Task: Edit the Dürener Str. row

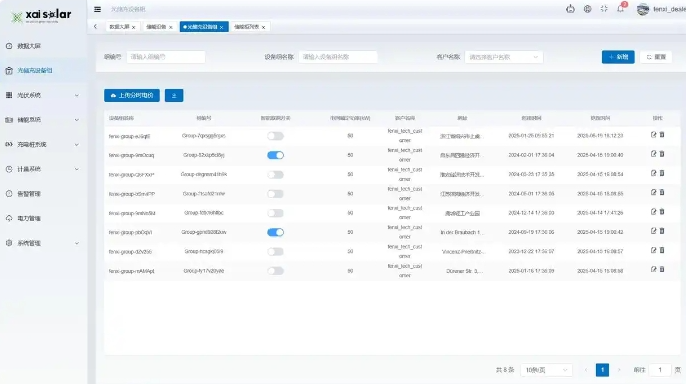Action: [654, 269]
